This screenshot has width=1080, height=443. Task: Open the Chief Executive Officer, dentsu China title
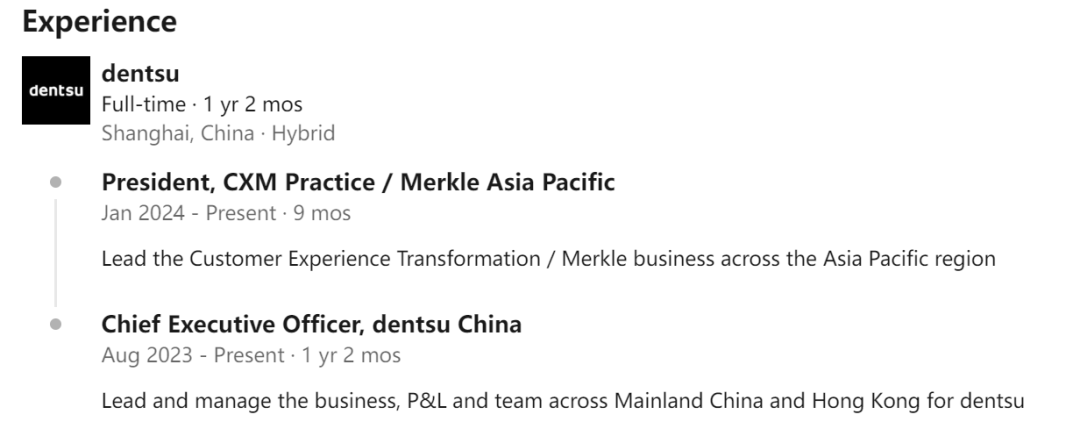(x=311, y=324)
